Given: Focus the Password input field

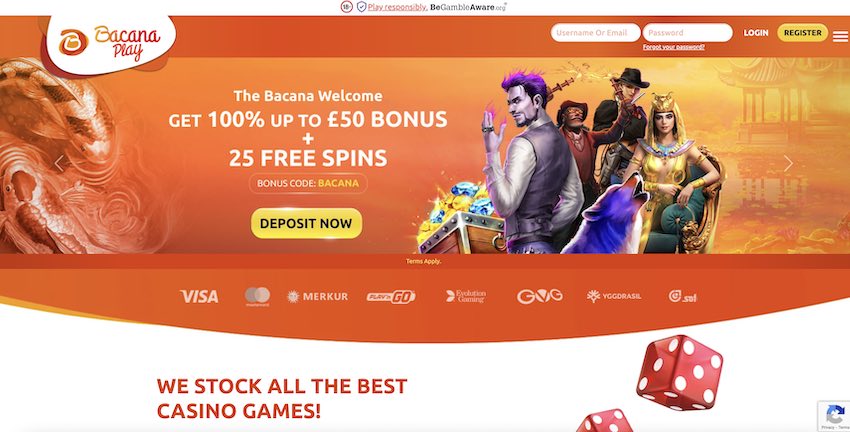Looking at the screenshot, I should click(x=687, y=33).
